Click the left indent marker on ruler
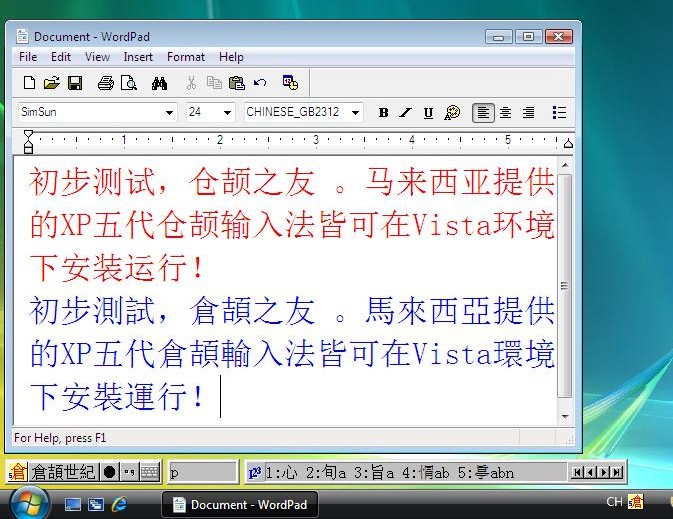This screenshot has height=519, width=673. point(28,142)
